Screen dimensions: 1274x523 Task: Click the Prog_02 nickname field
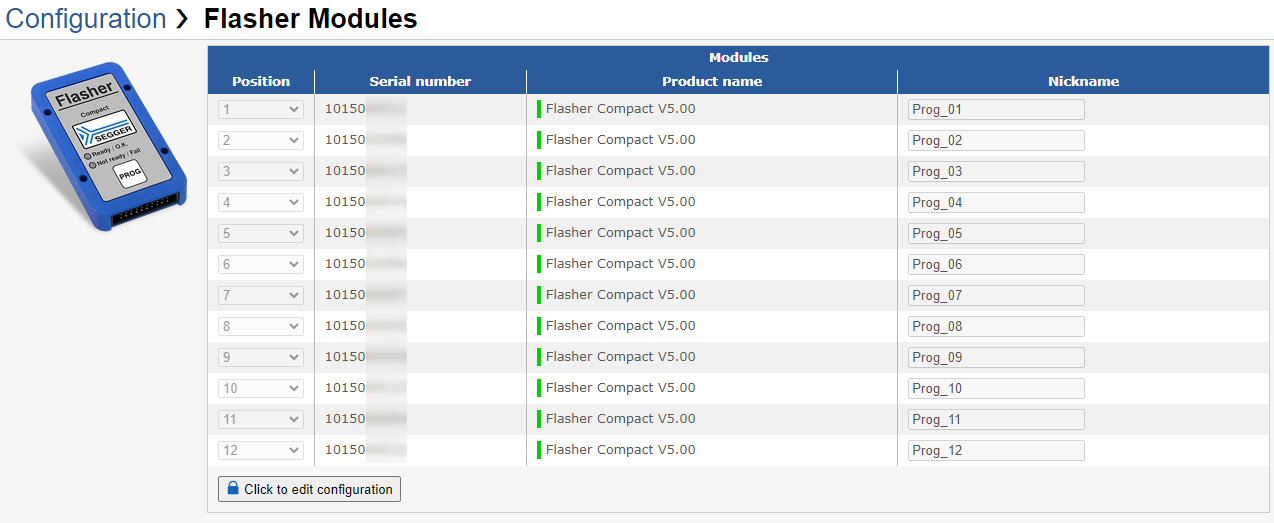point(995,141)
